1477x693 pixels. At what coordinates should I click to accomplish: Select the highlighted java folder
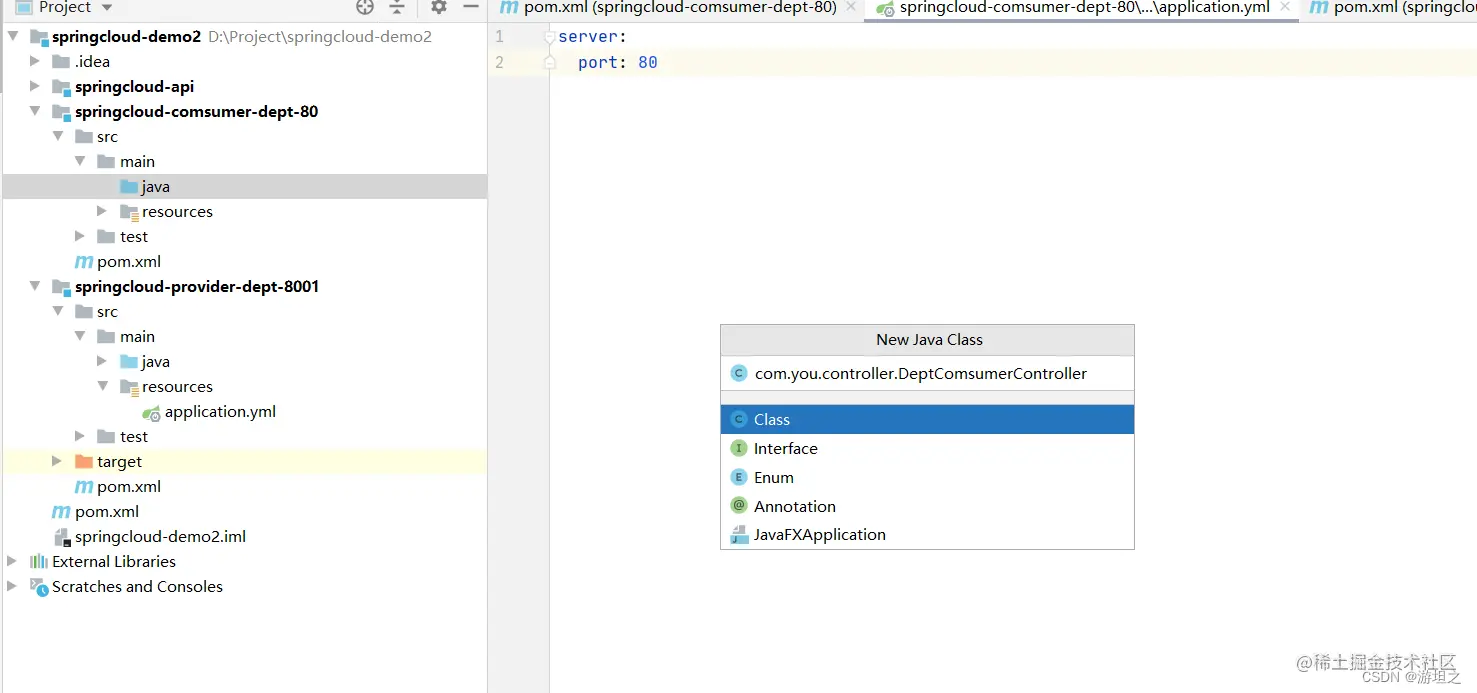coord(245,187)
